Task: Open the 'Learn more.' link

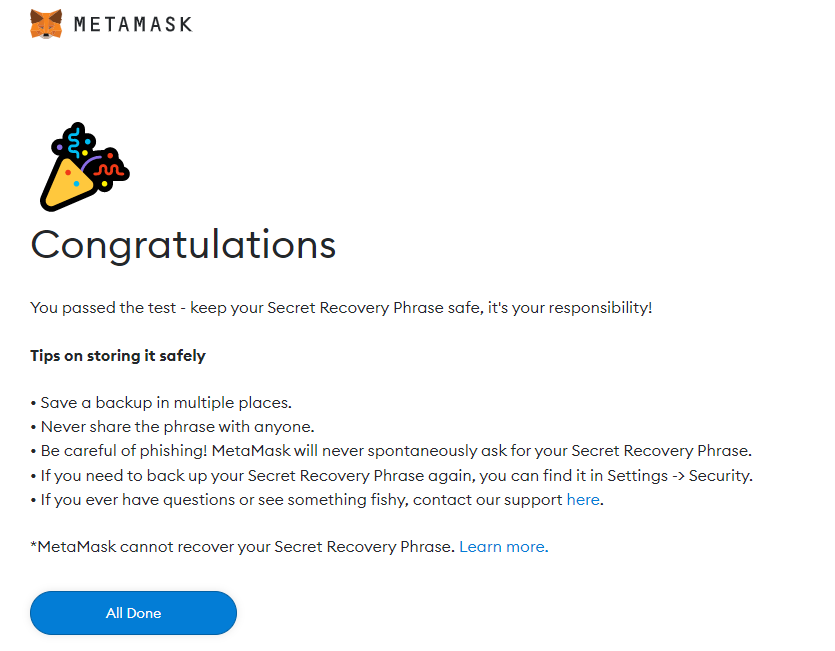Action: (503, 547)
